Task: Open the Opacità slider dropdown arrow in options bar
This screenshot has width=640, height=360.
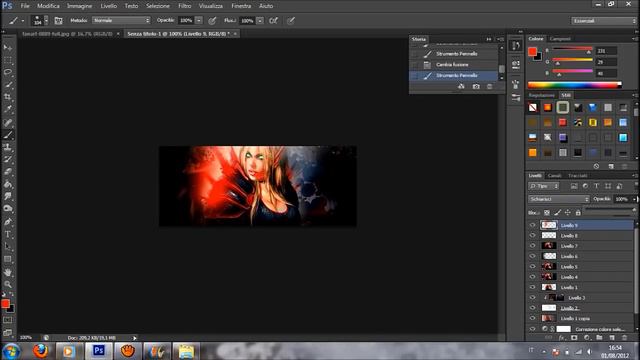Action: (199, 20)
